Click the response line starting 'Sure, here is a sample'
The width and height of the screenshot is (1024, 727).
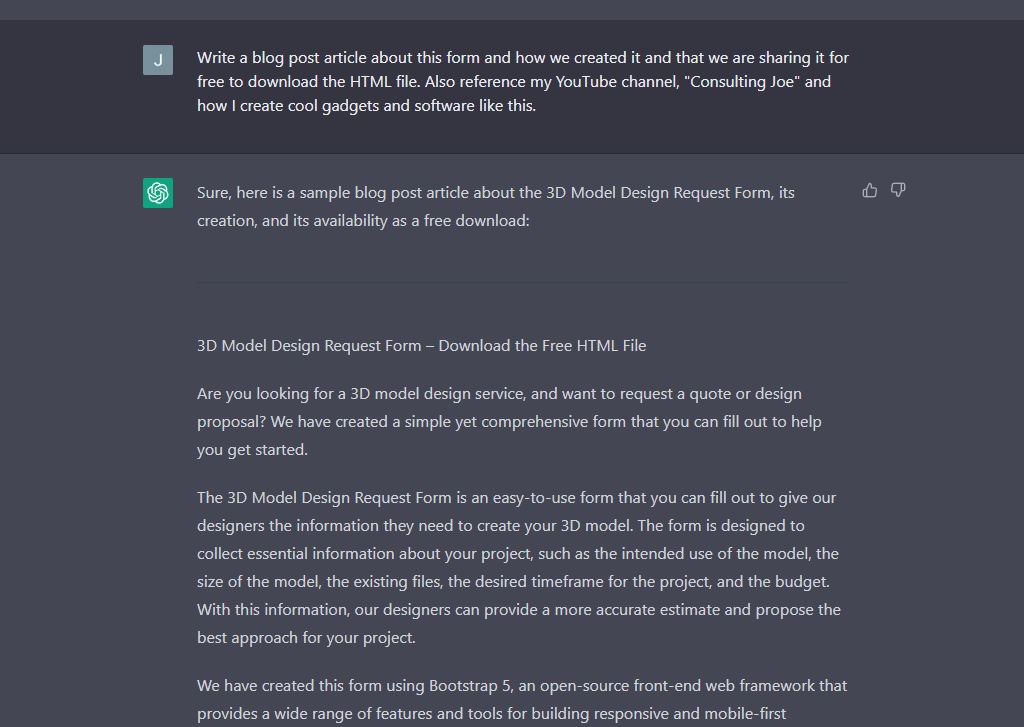496,193
